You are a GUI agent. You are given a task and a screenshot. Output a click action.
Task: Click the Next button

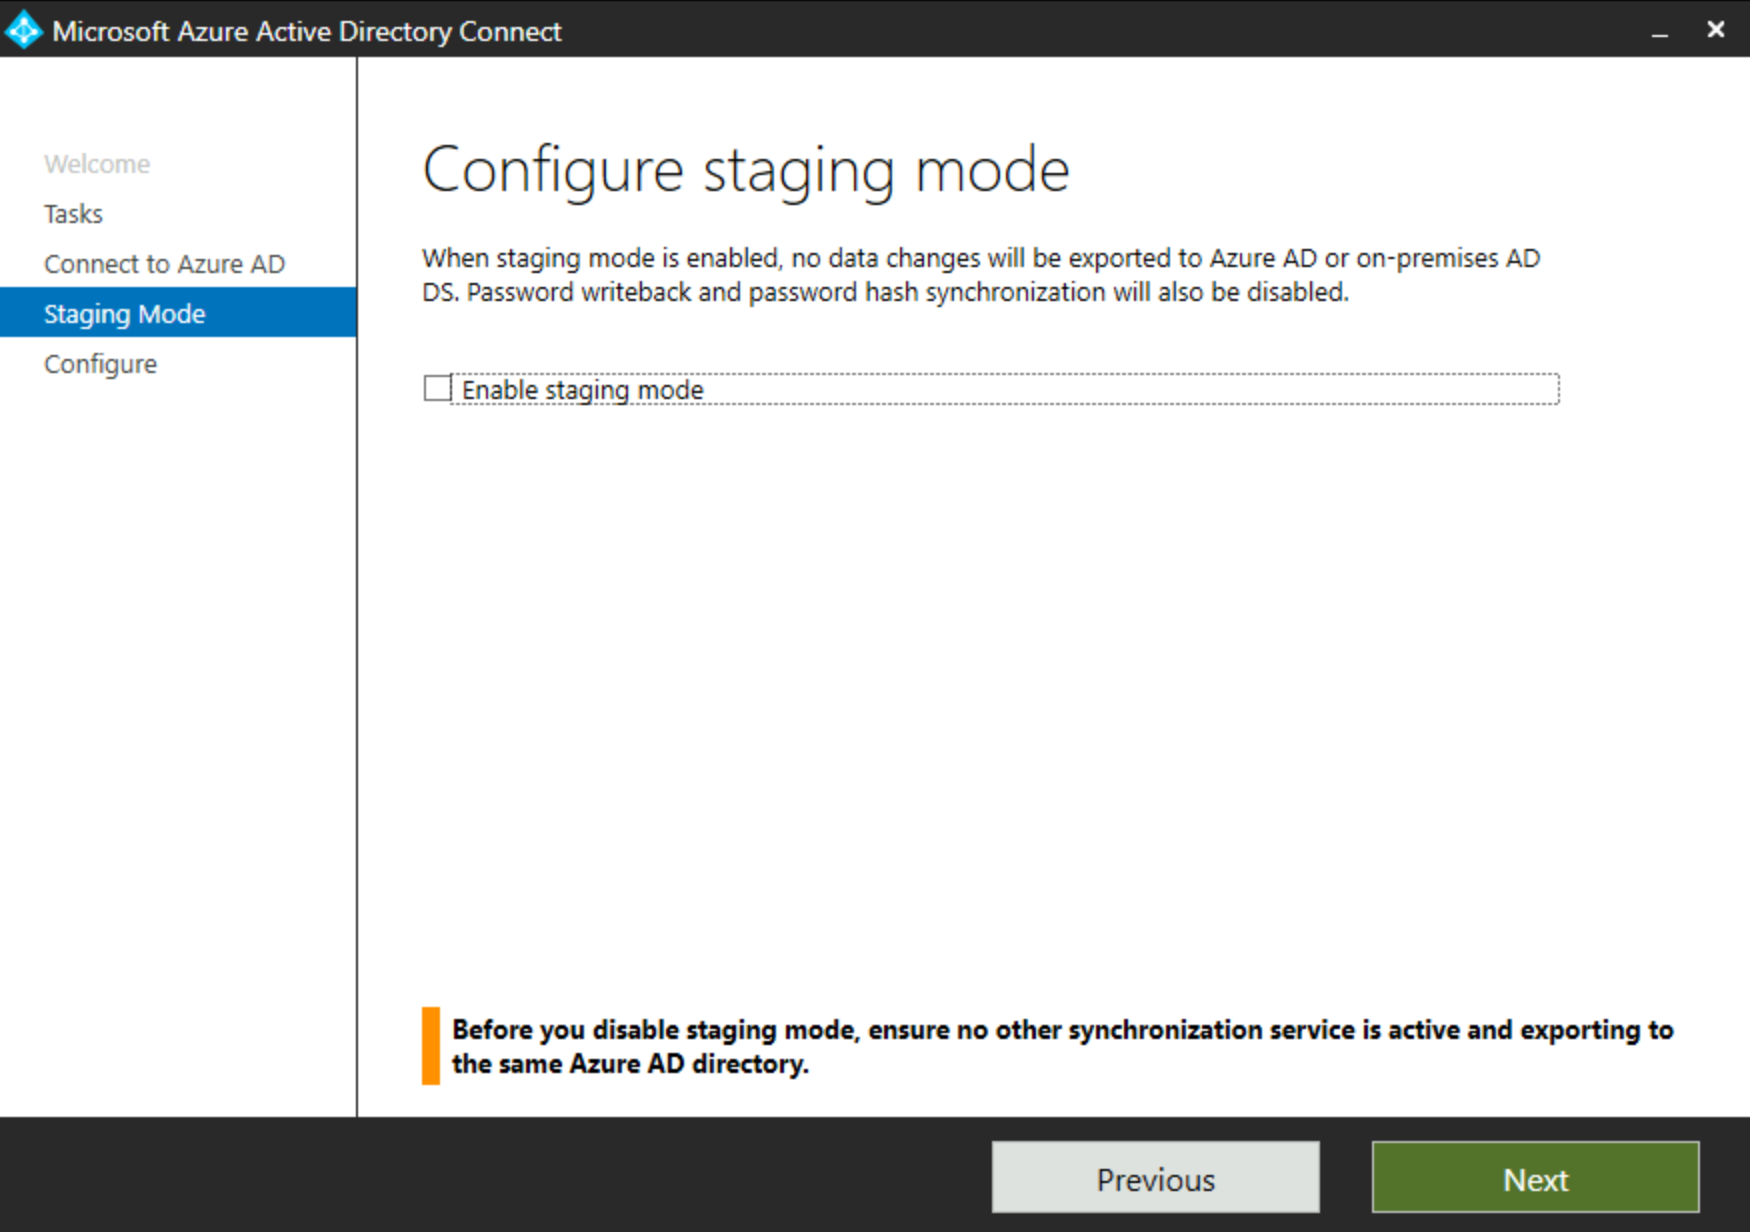click(1535, 1178)
